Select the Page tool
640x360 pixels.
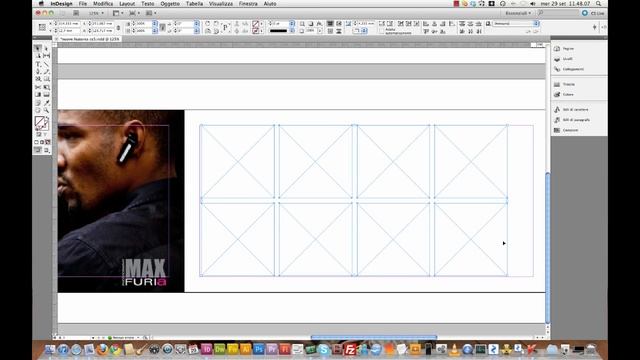click(38, 56)
